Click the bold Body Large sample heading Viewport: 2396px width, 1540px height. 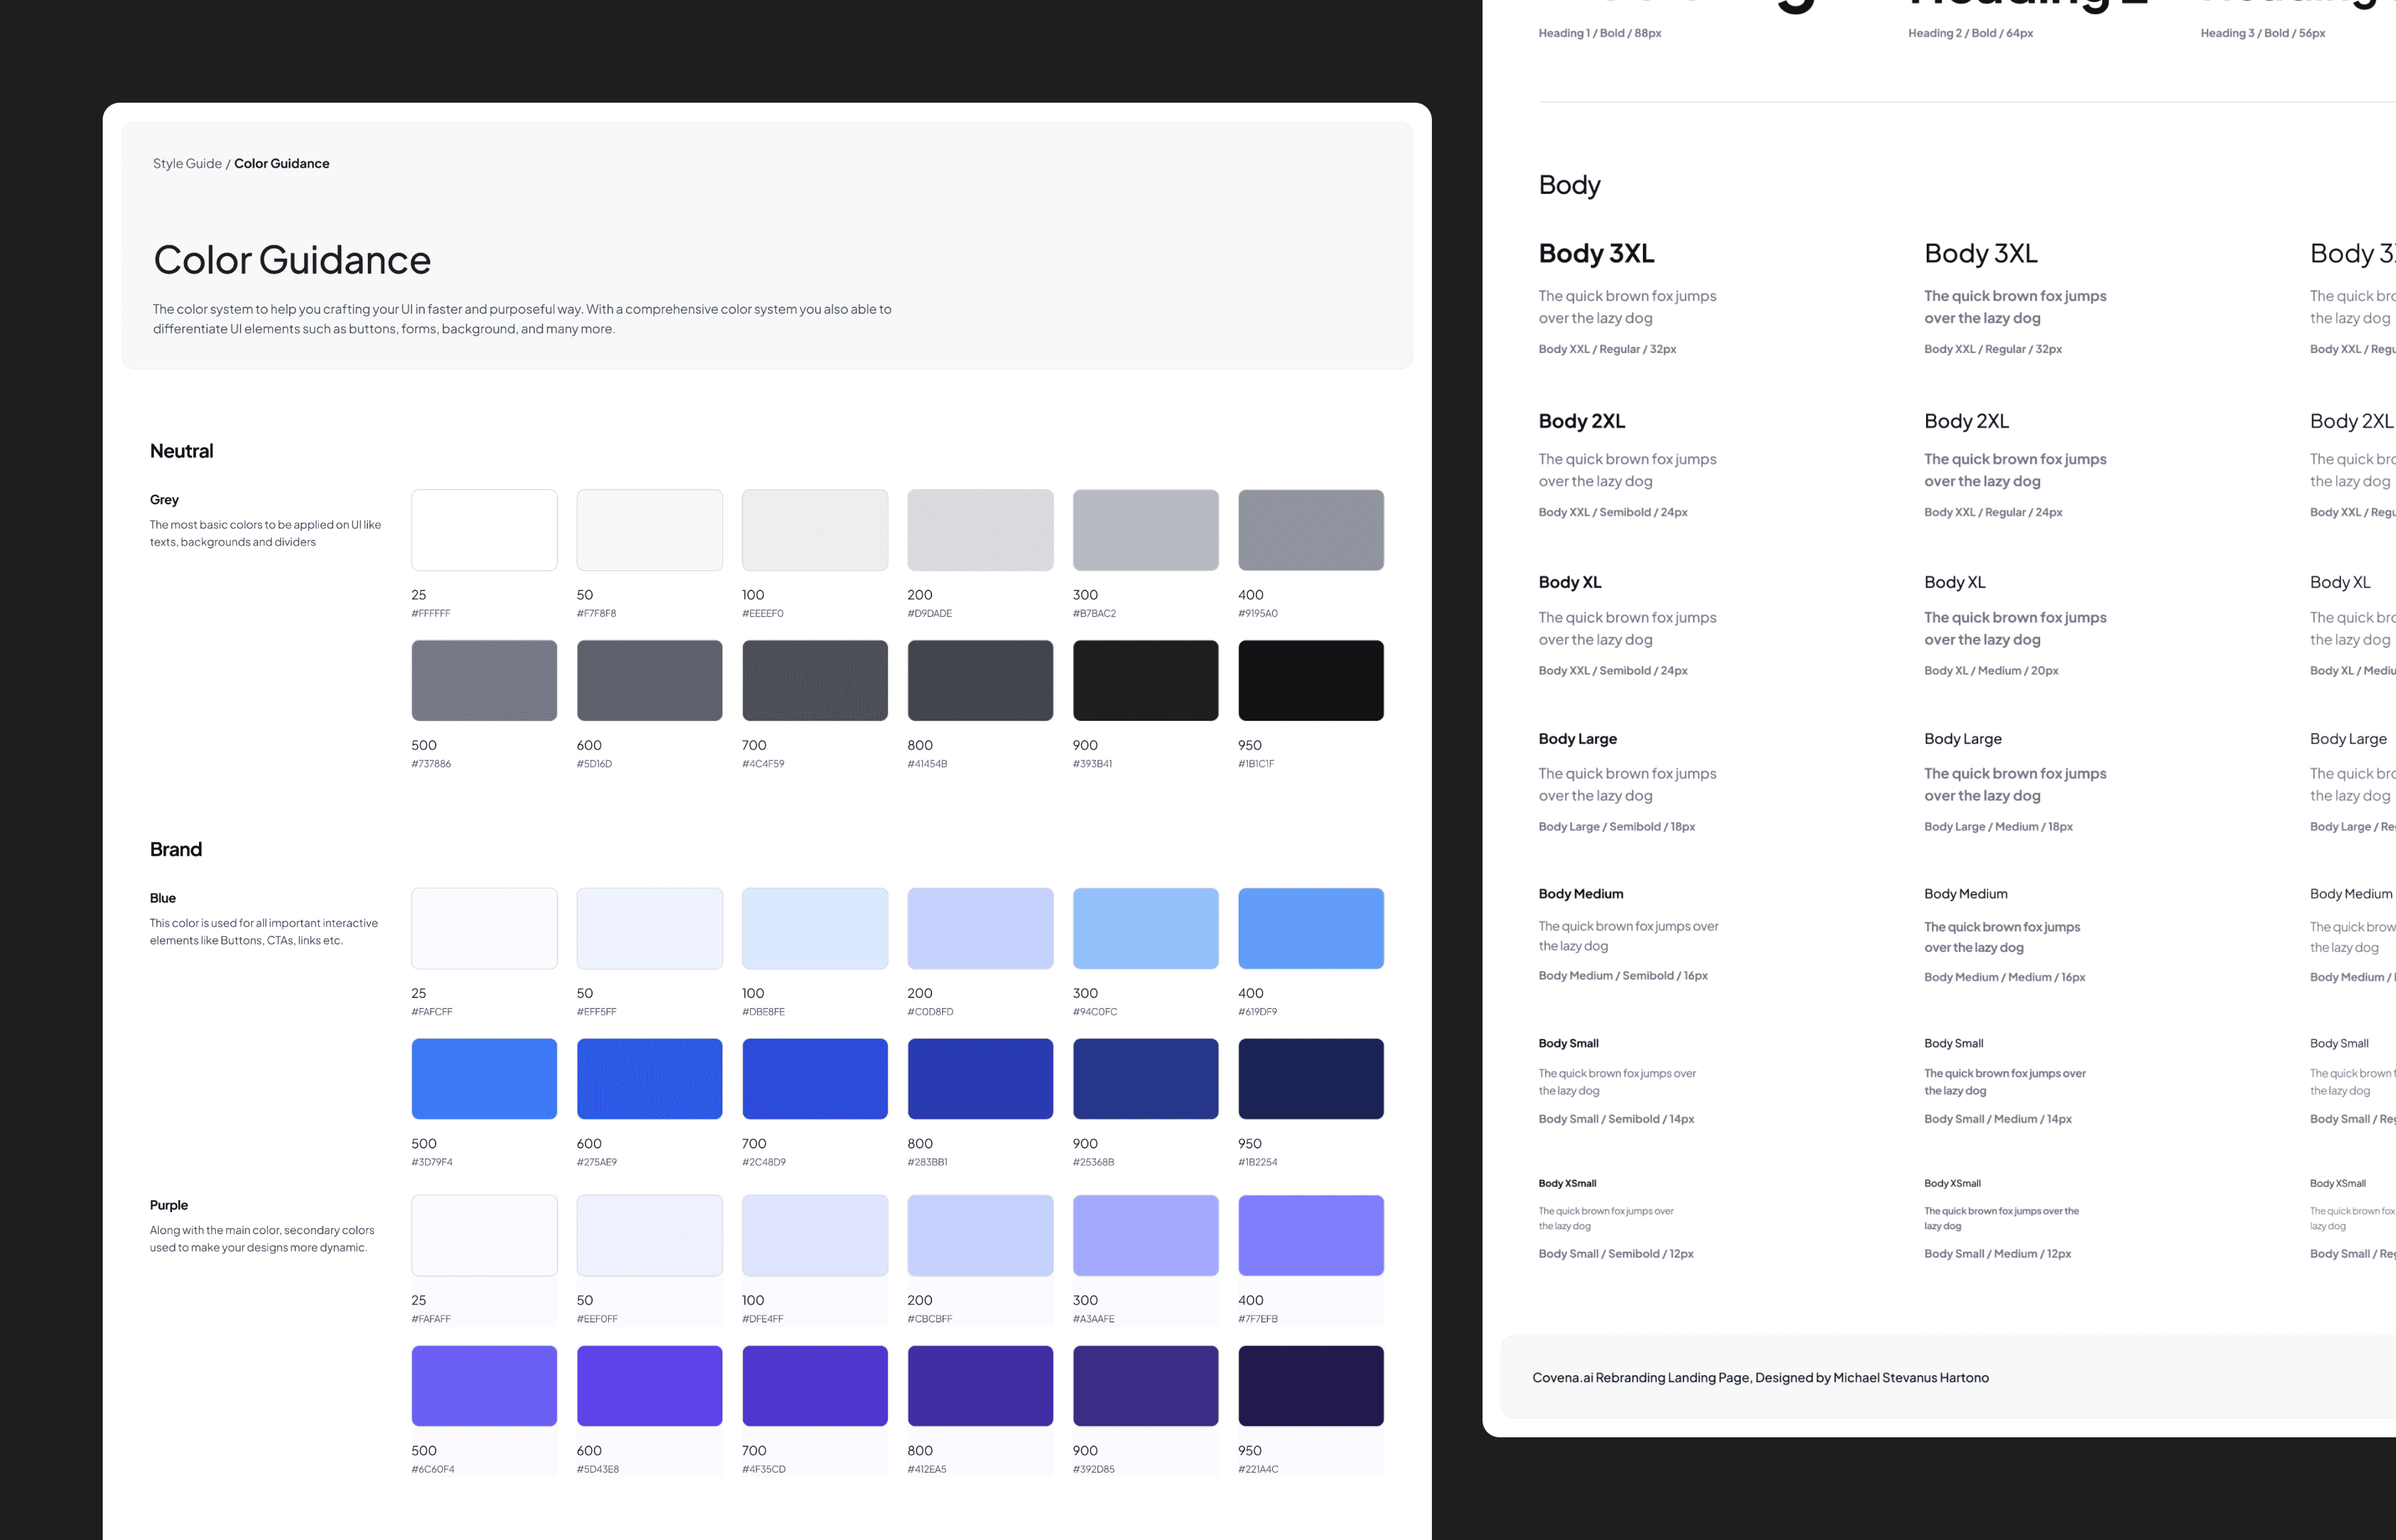1578,739
